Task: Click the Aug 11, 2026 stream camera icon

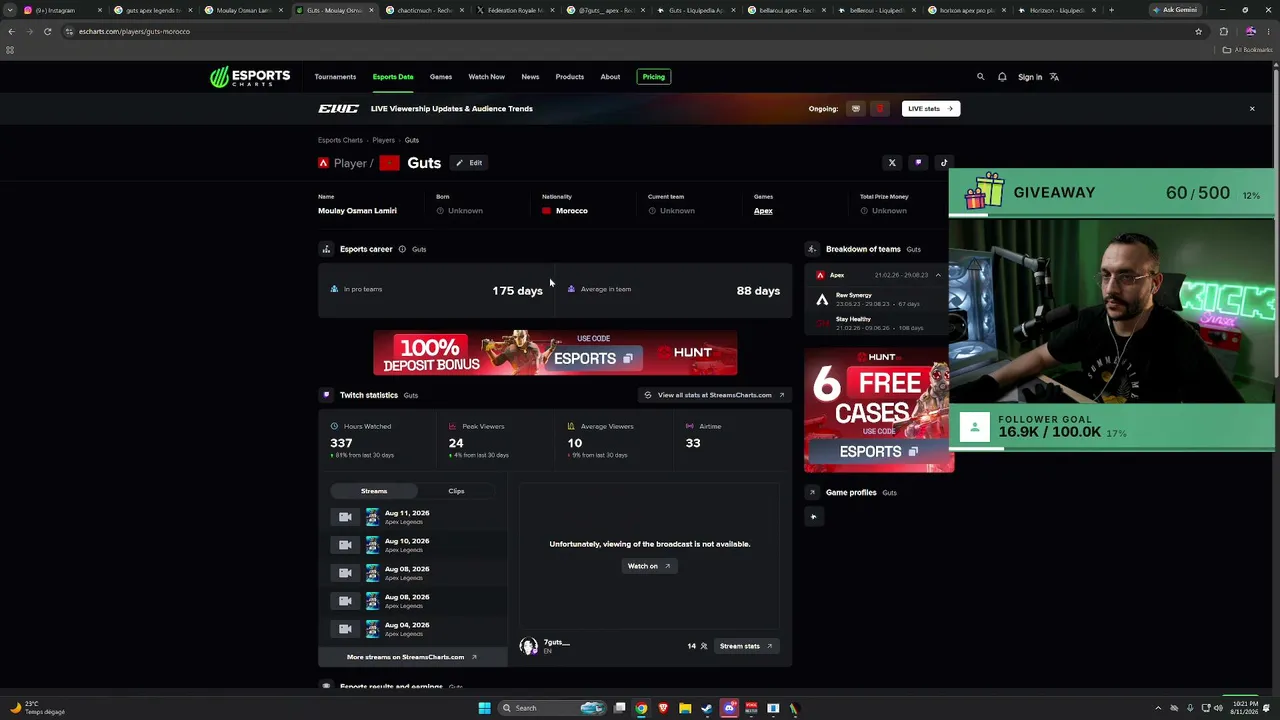Action: click(x=345, y=517)
